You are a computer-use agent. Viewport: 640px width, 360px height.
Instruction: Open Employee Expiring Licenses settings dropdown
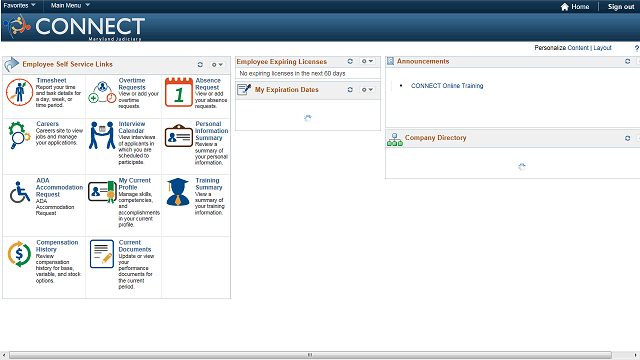pyautogui.click(x=367, y=61)
